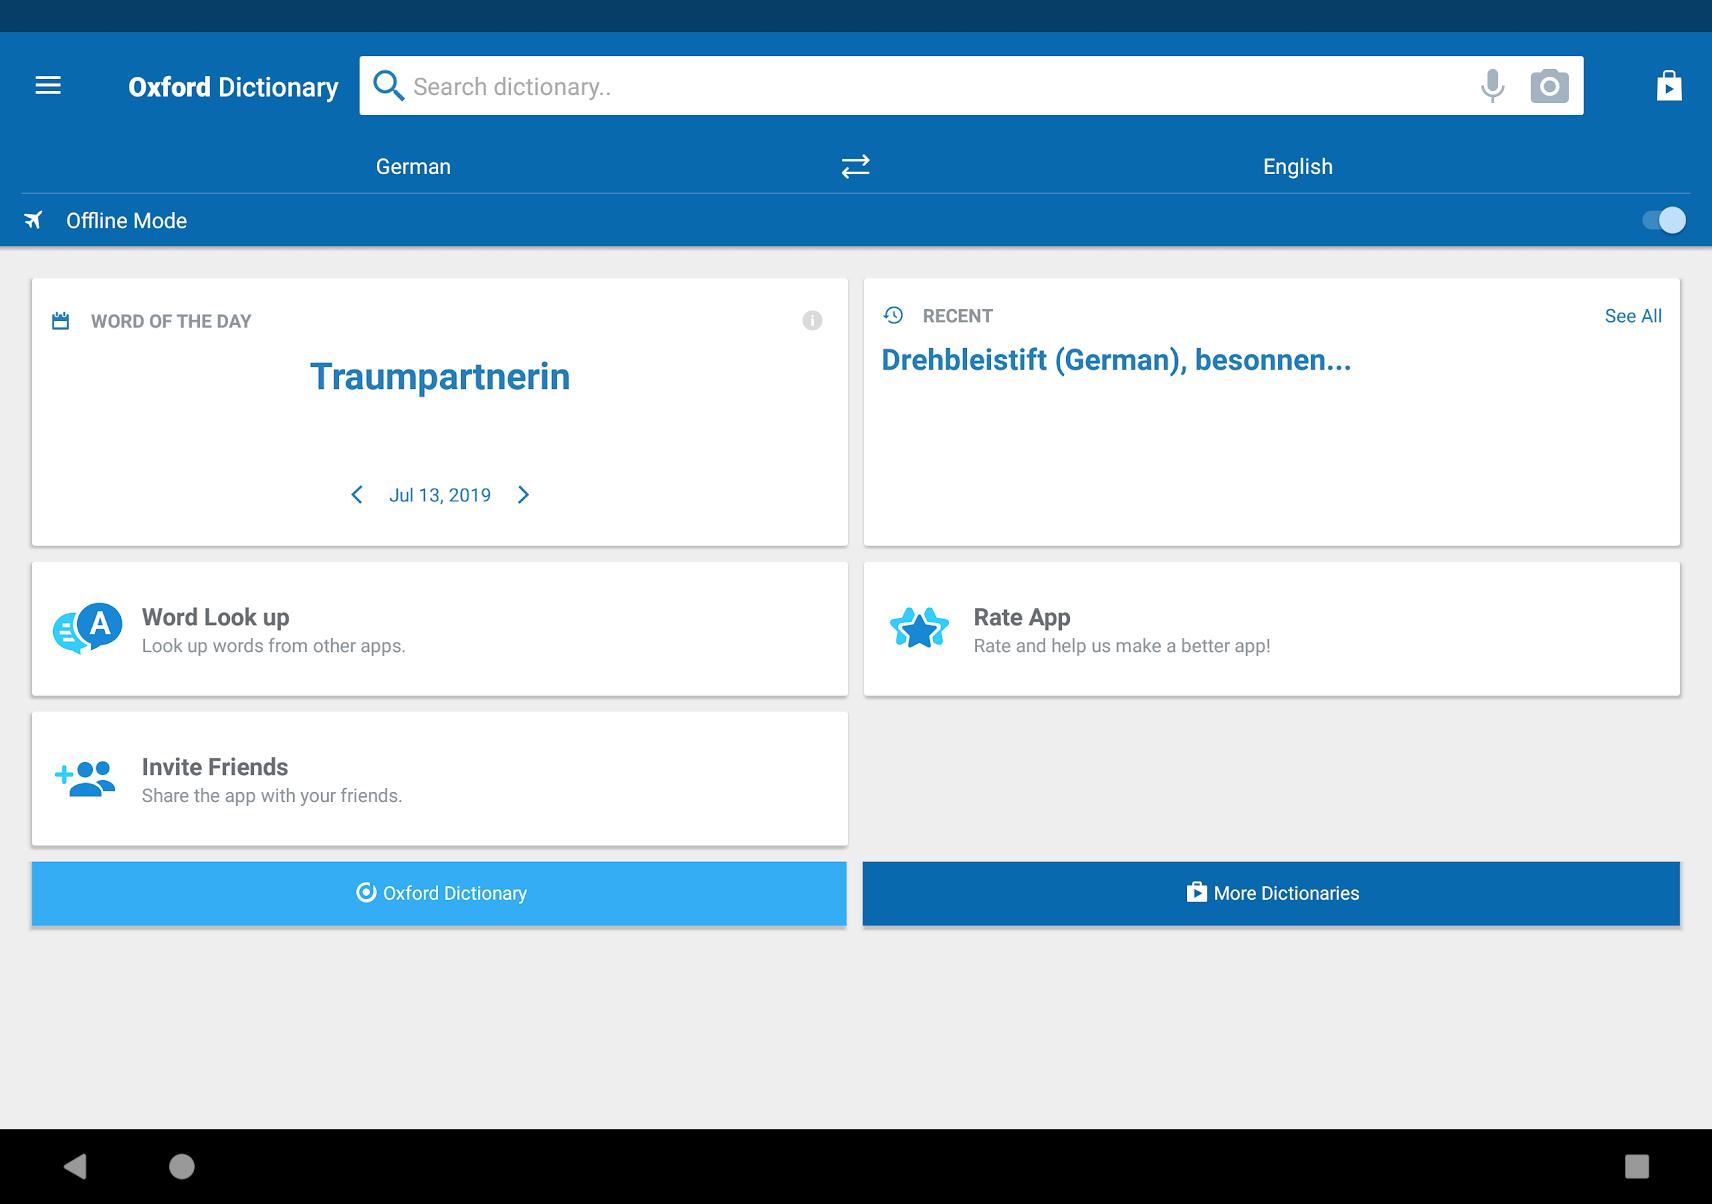Open camera search icon
This screenshot has width=1712, height=1204.
click(1549, 86)
